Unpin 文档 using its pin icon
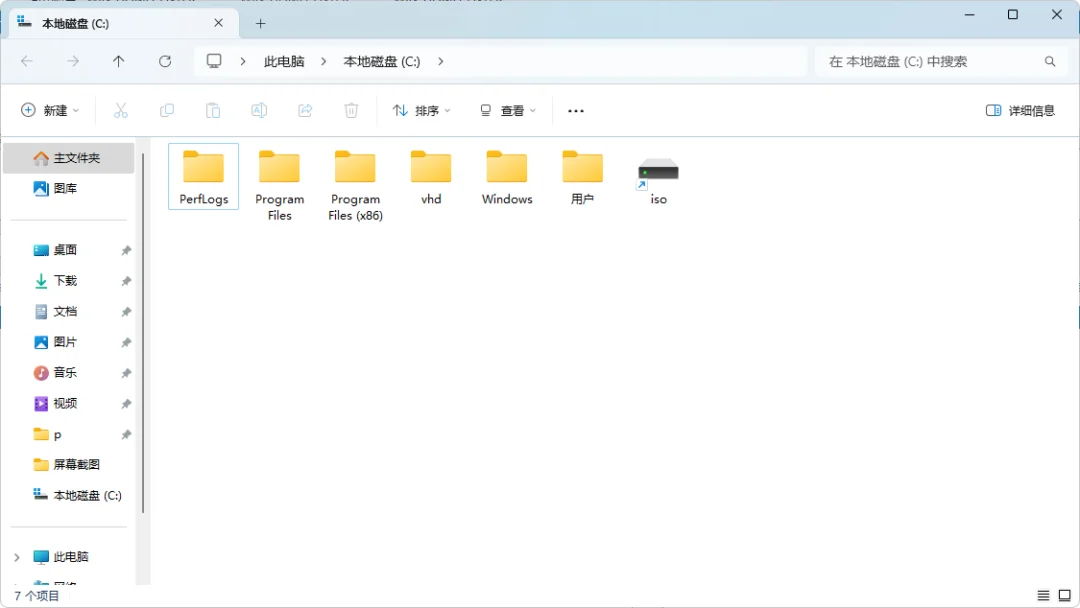This screenshot has width=1080, height=608. point(126,312)
